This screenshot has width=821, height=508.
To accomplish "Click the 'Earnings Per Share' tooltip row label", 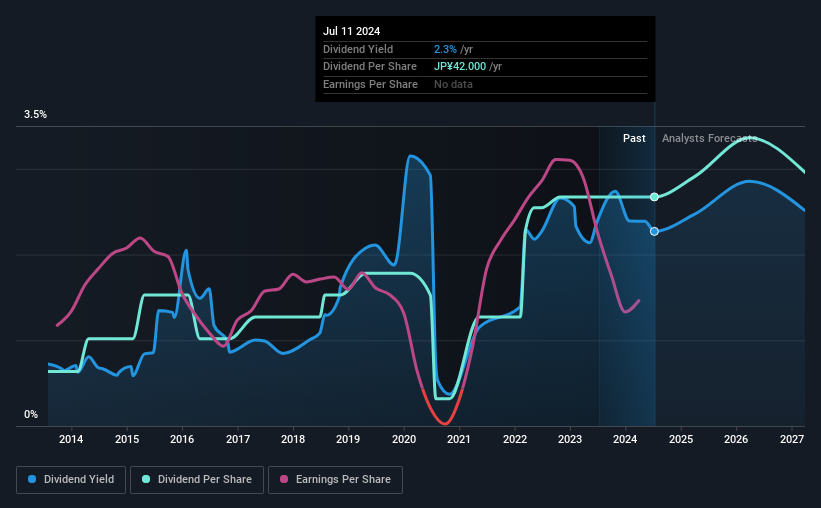I will click(370, 84).
